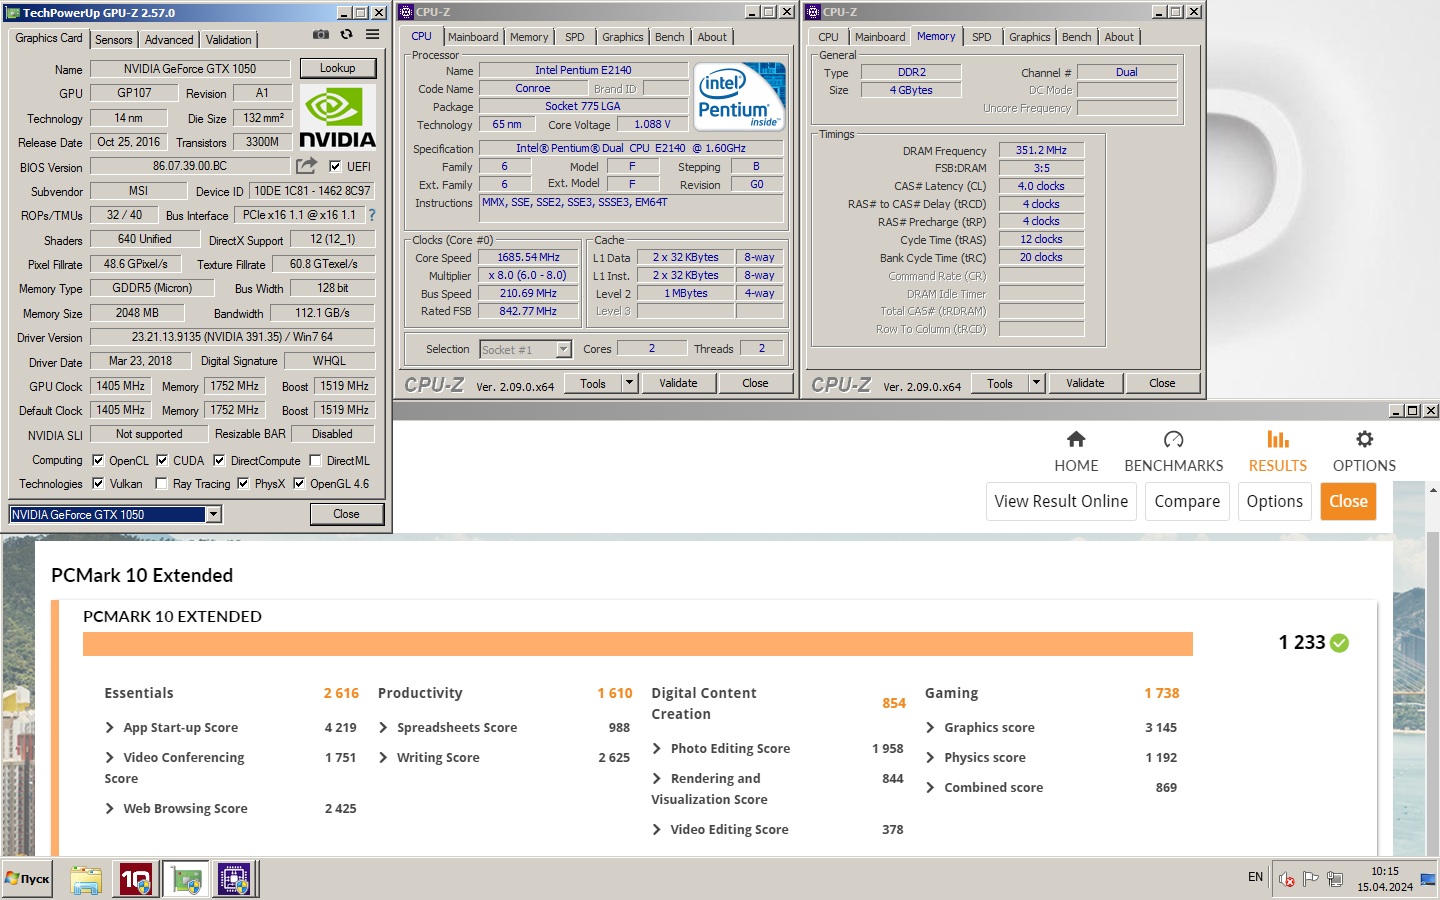
Task: Open the GPU selection dropdown
Action: tap(213, 514)
